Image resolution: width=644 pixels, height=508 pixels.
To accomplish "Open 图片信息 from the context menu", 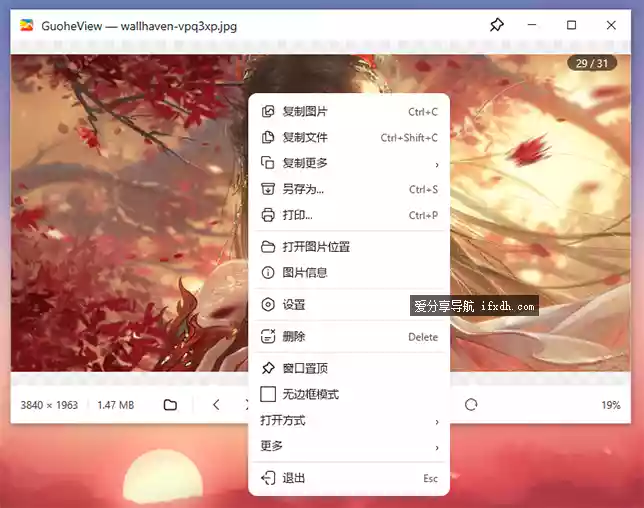I will tap(349, 273).
